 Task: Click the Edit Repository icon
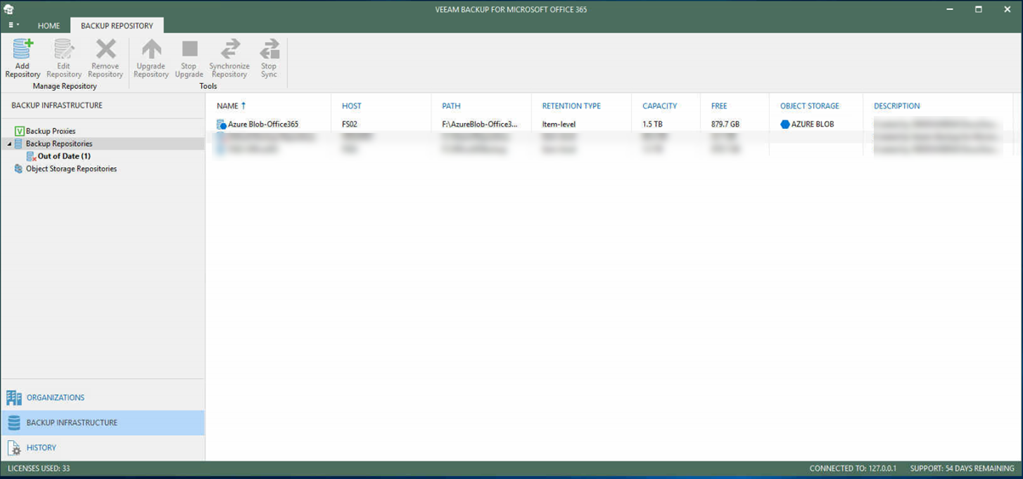tap(64, 49)
